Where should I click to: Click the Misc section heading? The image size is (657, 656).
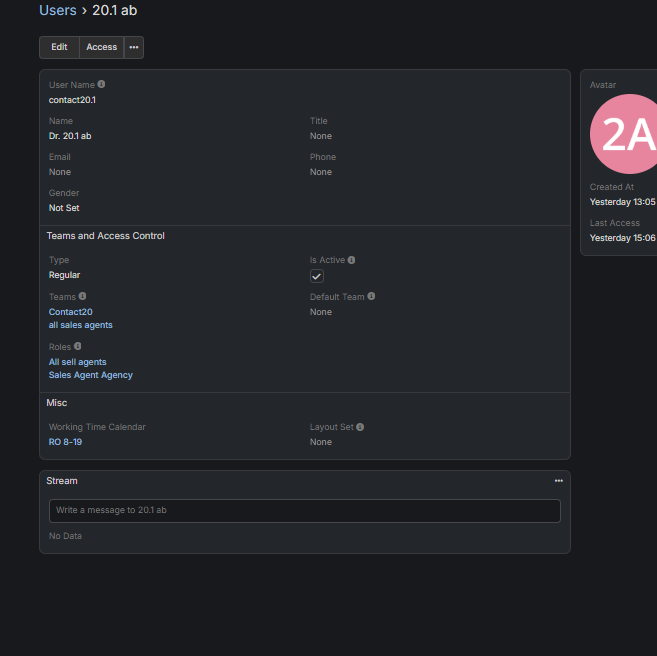point(57,403)
